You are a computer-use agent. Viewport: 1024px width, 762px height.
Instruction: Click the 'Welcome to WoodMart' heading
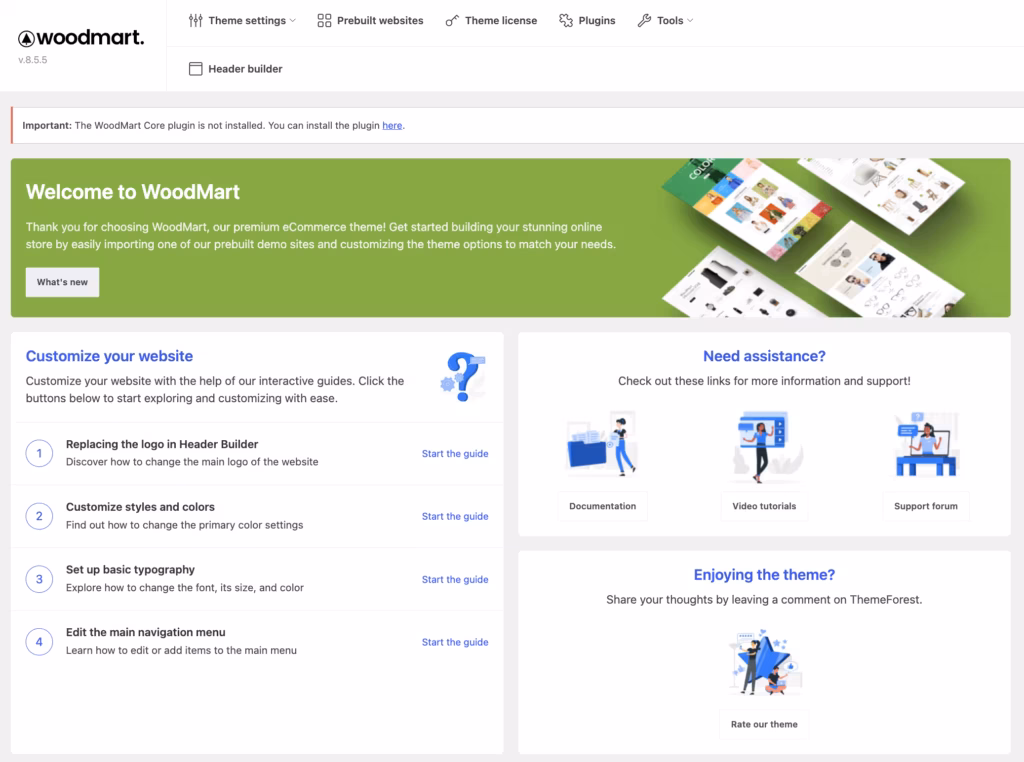133,191
